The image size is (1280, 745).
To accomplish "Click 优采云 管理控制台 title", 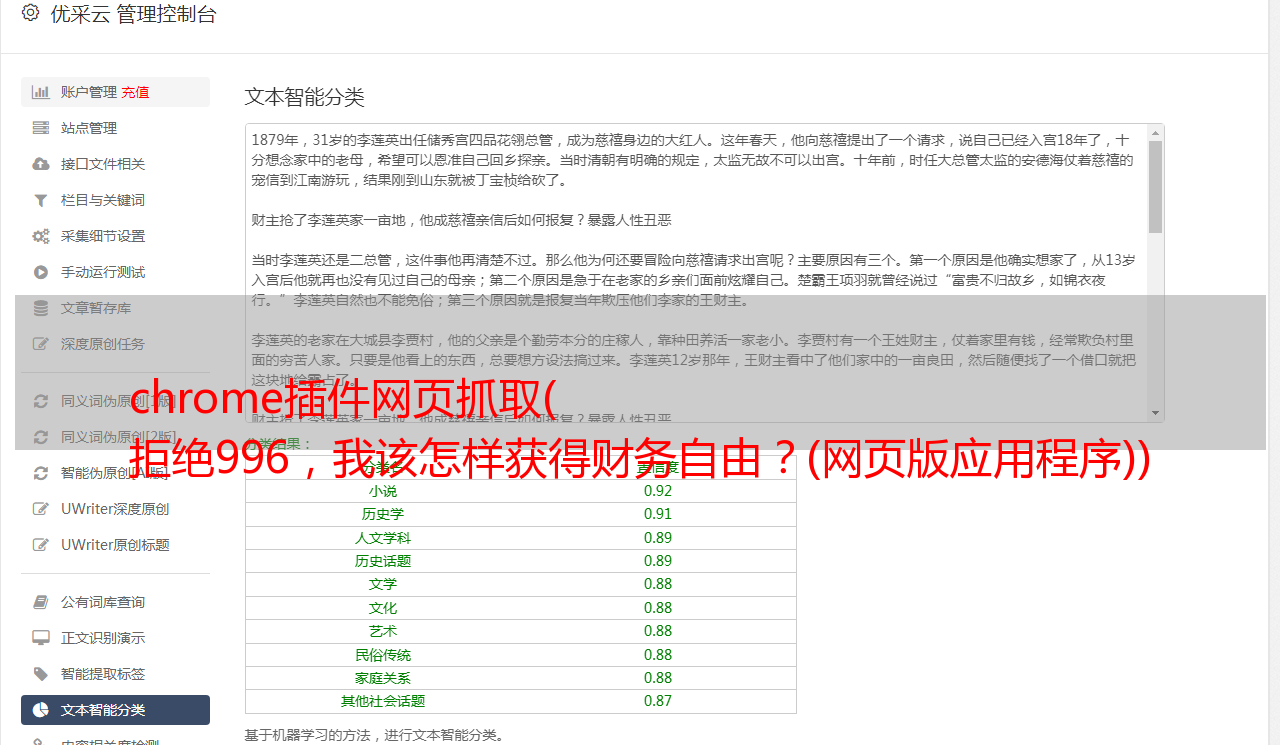I will coord(133,14).
